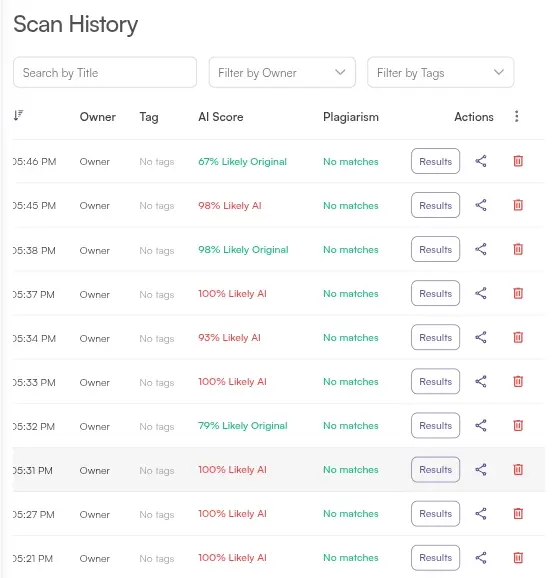Click the Search by Title field

pos(105,72)
